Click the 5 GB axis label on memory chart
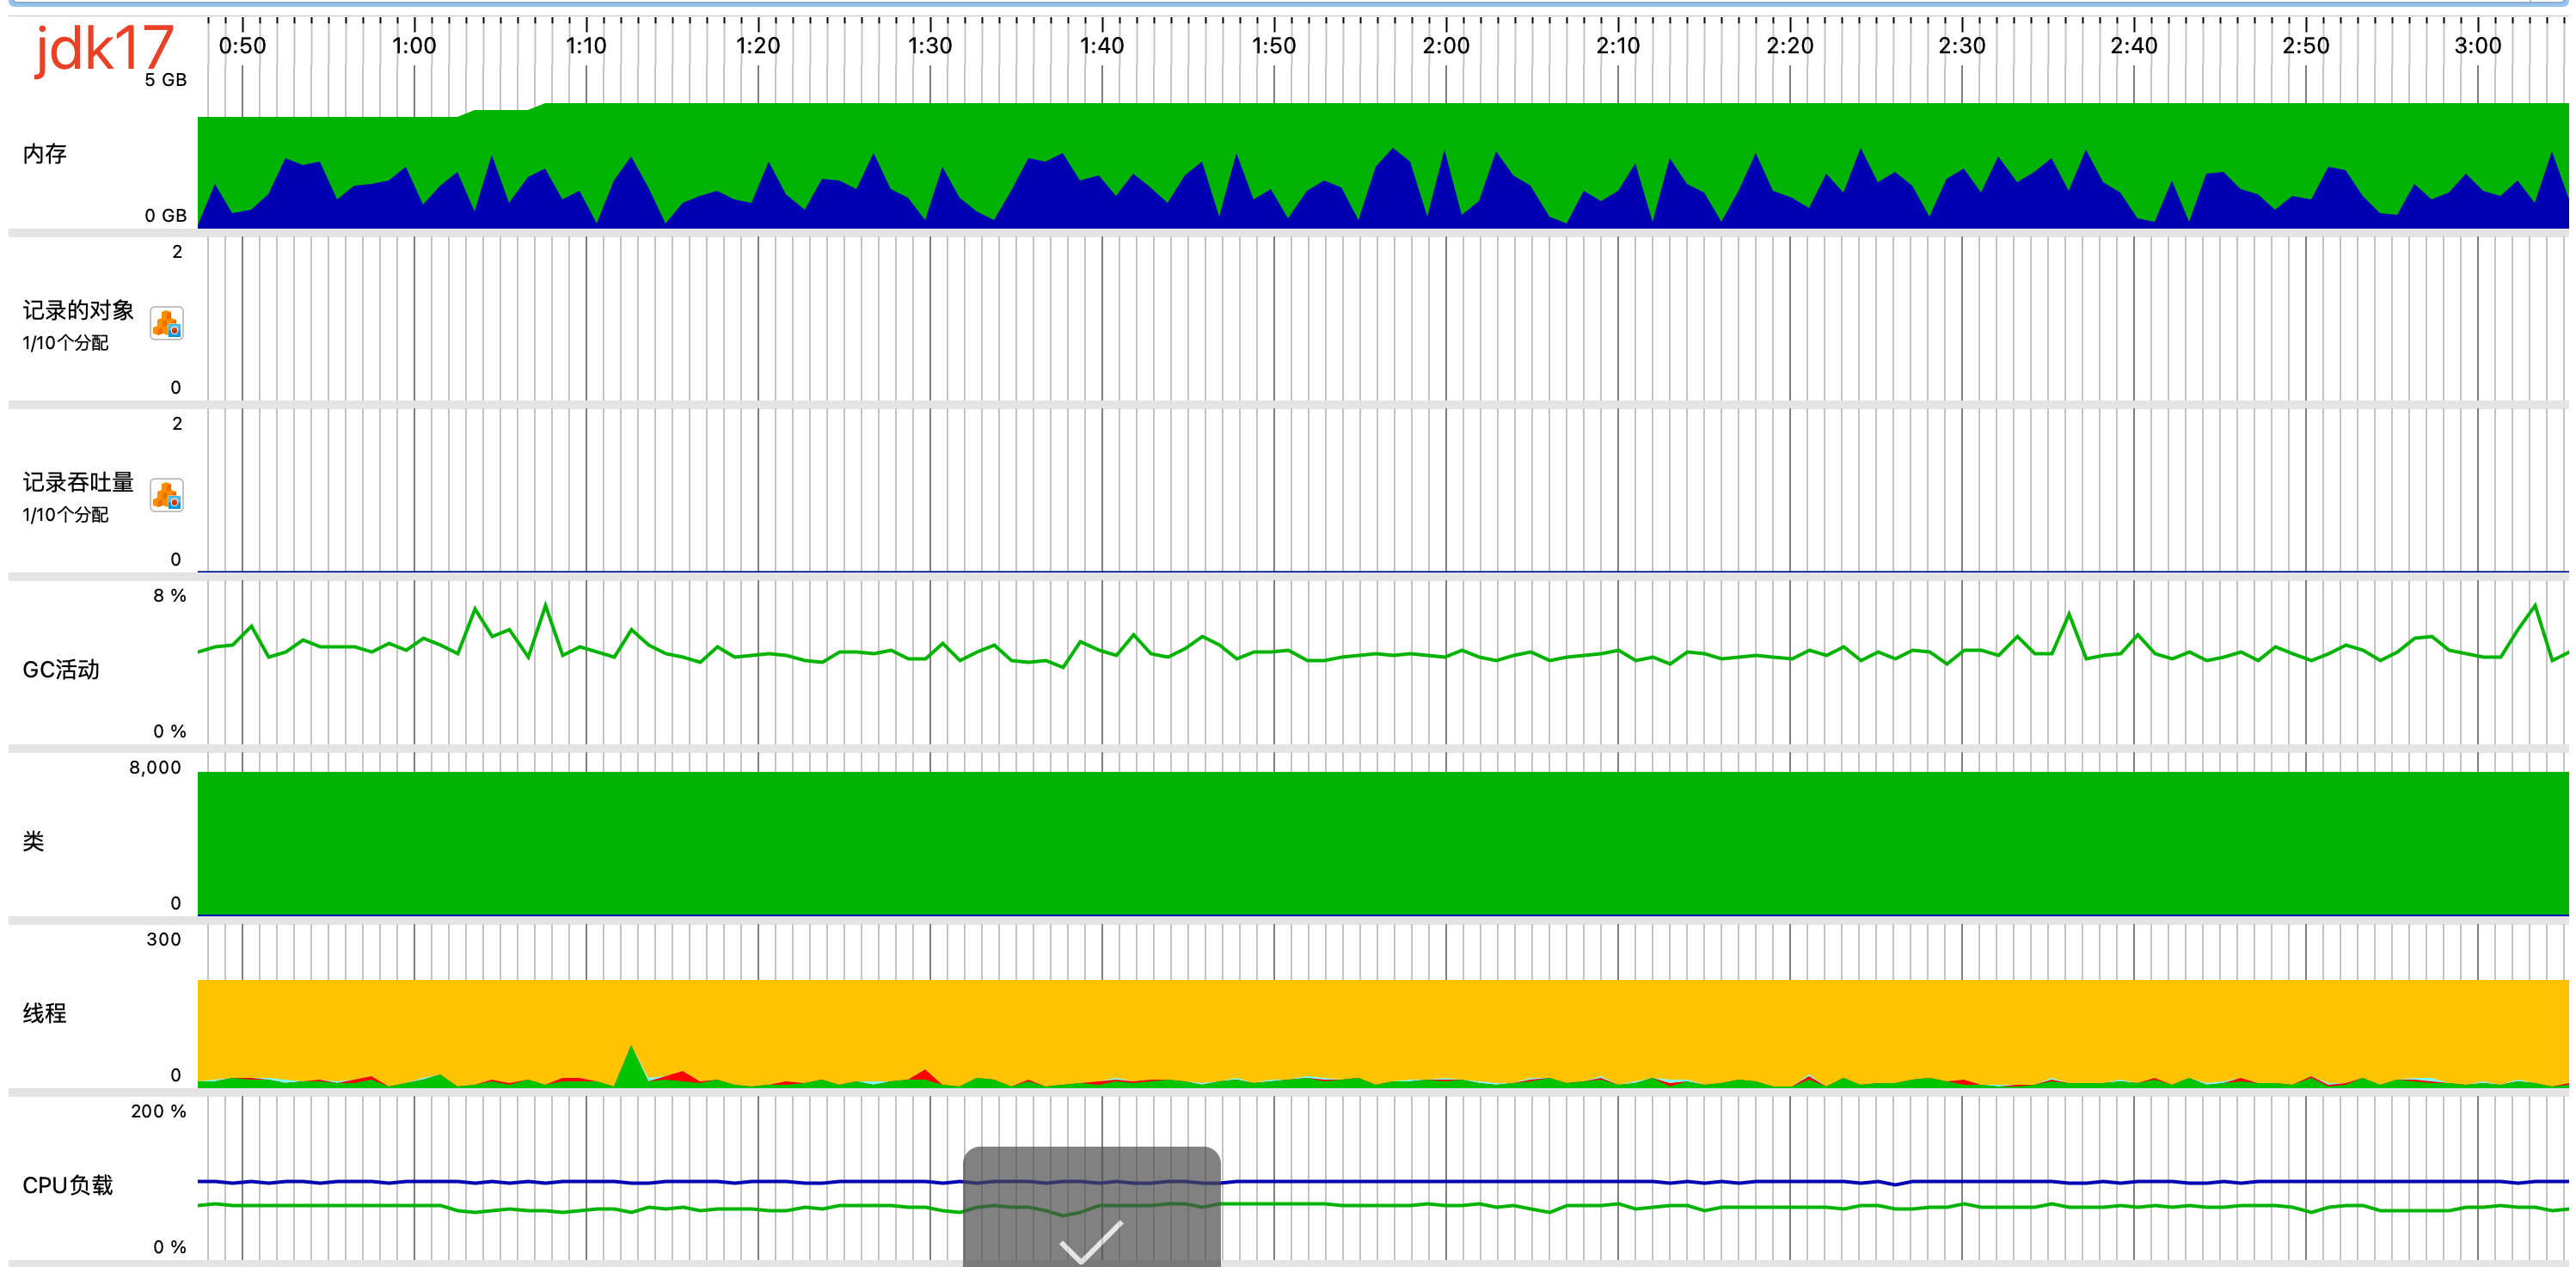 tap(165, 78)
